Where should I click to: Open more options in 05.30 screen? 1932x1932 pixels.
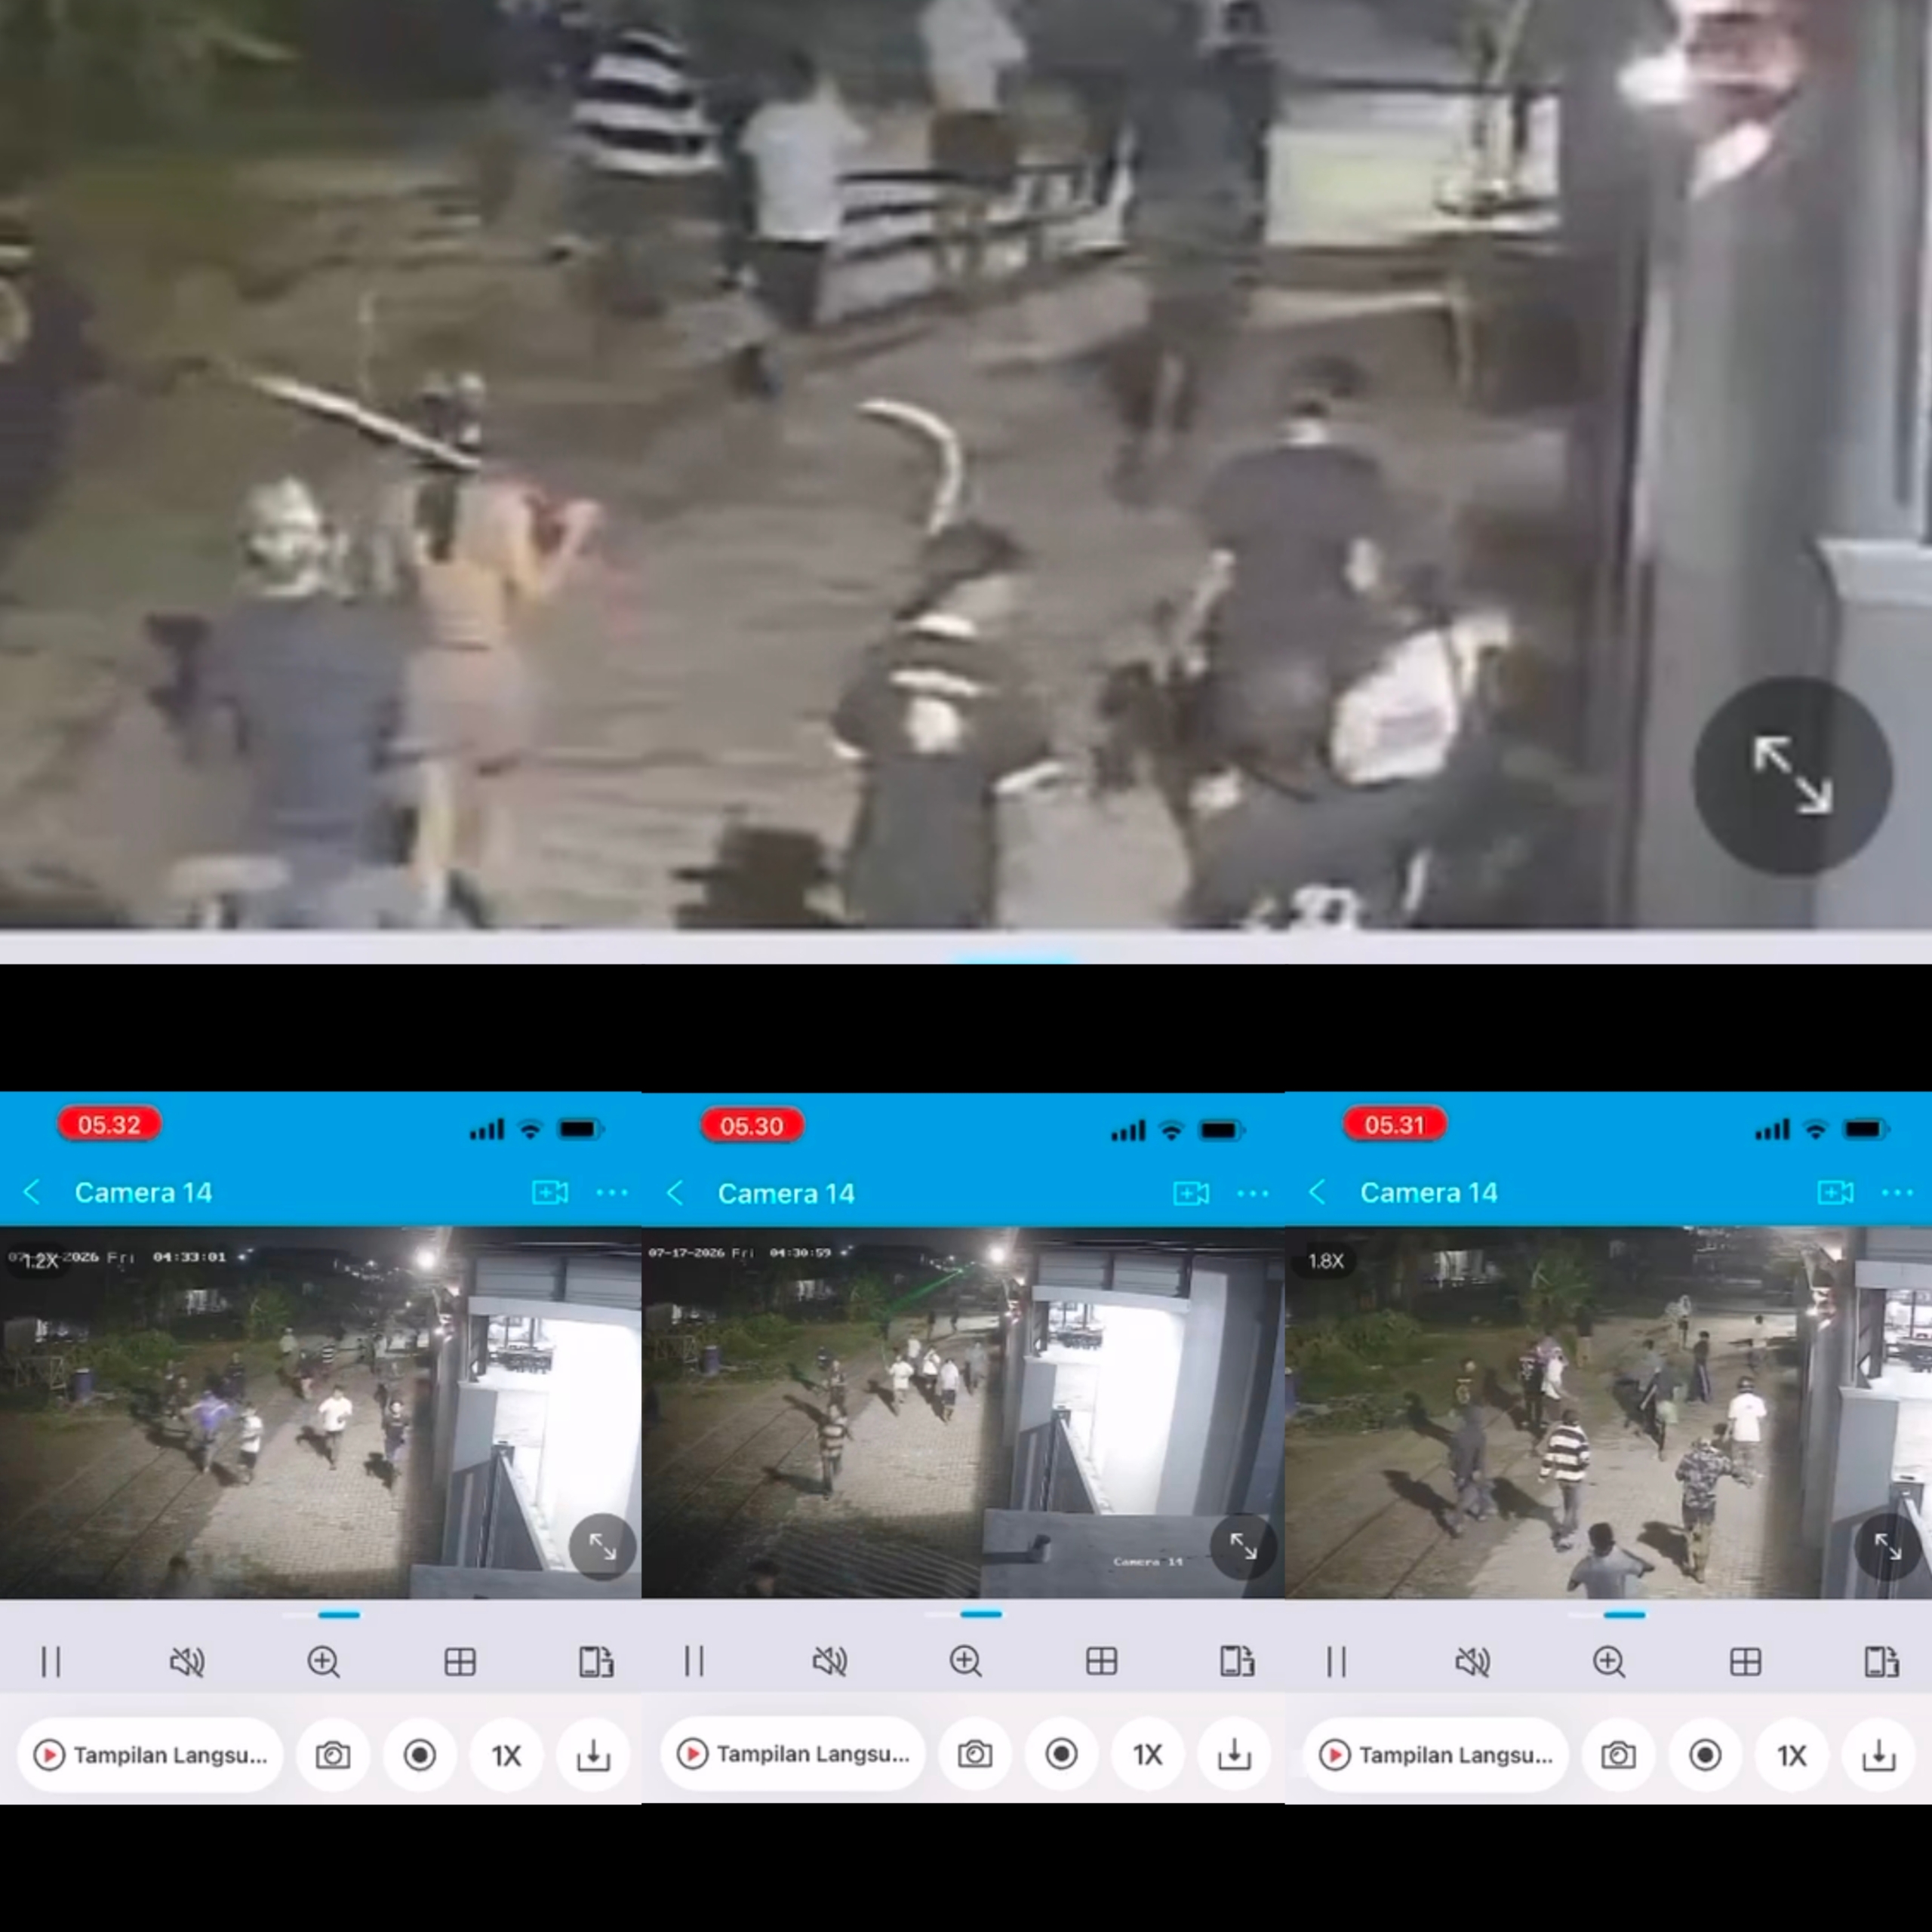point(1253,1193)
